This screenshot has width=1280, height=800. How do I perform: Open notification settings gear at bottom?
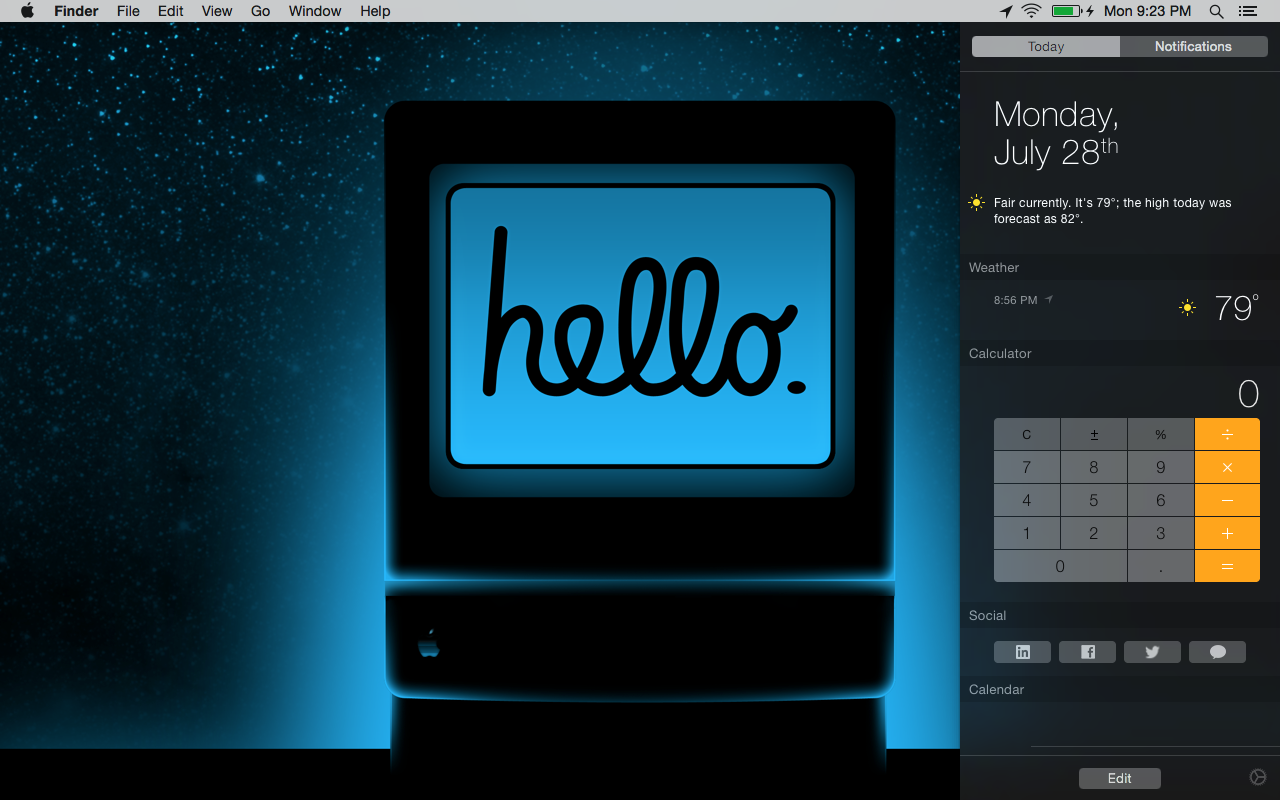tap(1258, 777)
